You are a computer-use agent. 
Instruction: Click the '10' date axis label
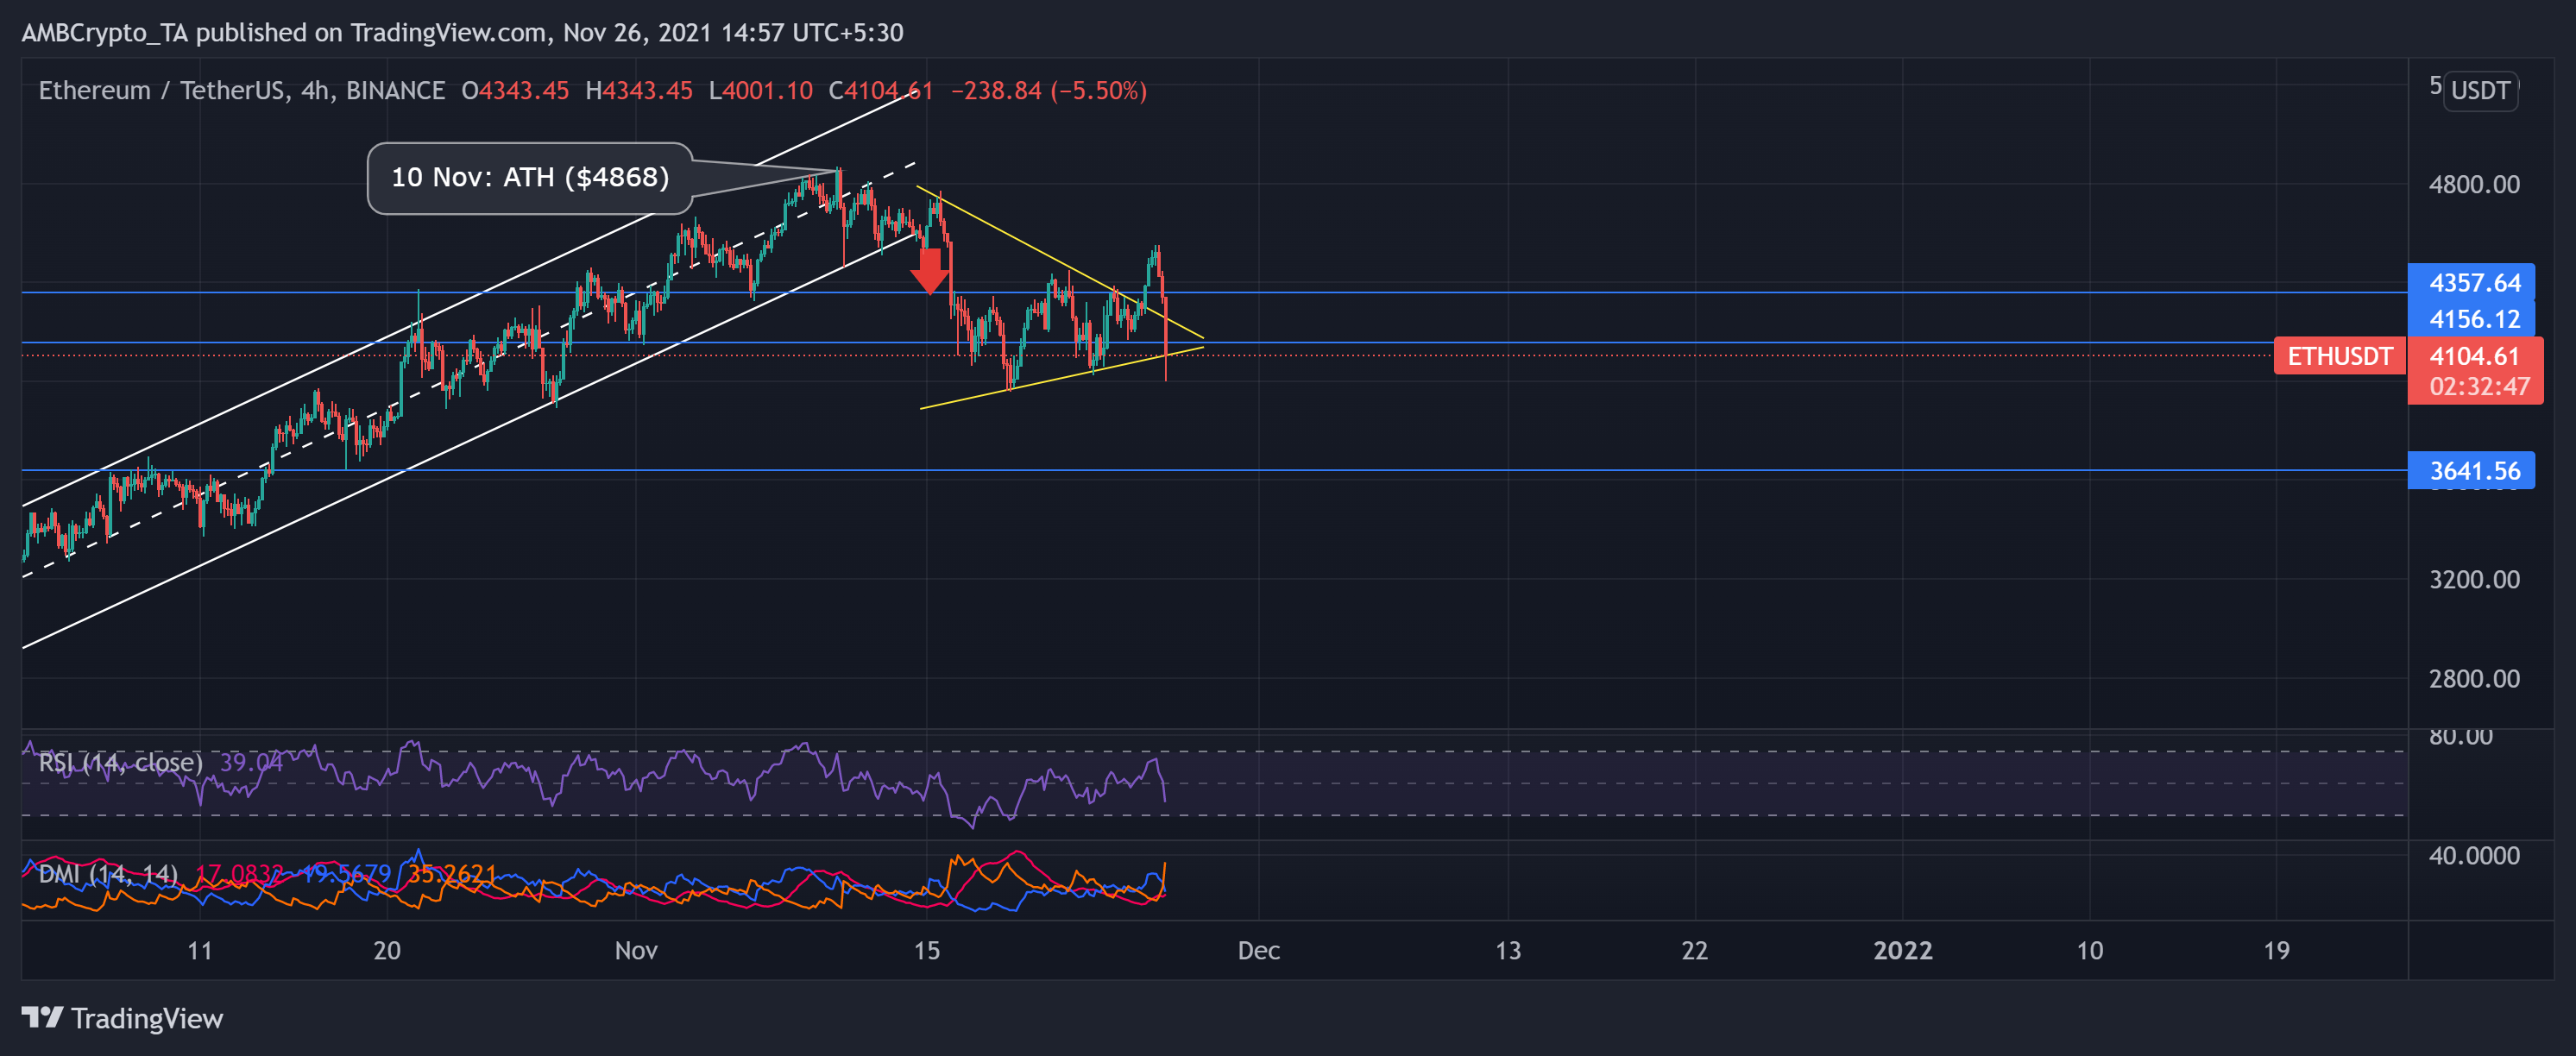click(2089, 950)
